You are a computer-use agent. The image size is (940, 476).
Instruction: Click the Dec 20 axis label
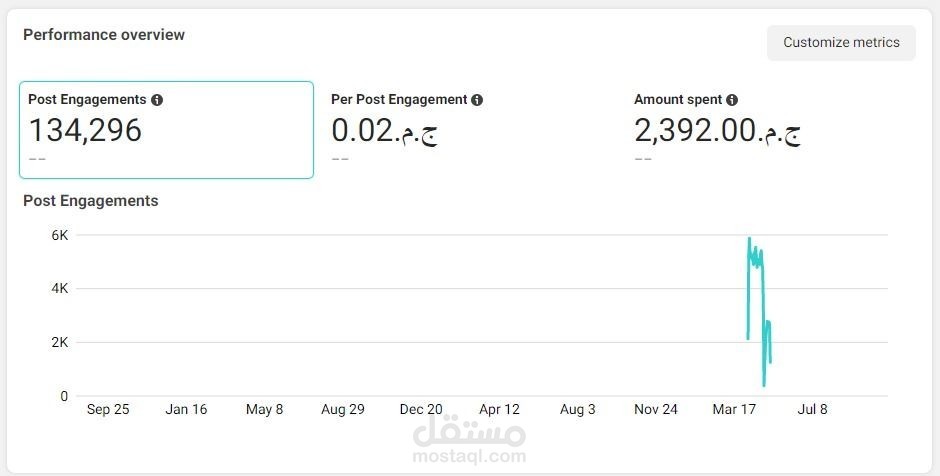421,409
